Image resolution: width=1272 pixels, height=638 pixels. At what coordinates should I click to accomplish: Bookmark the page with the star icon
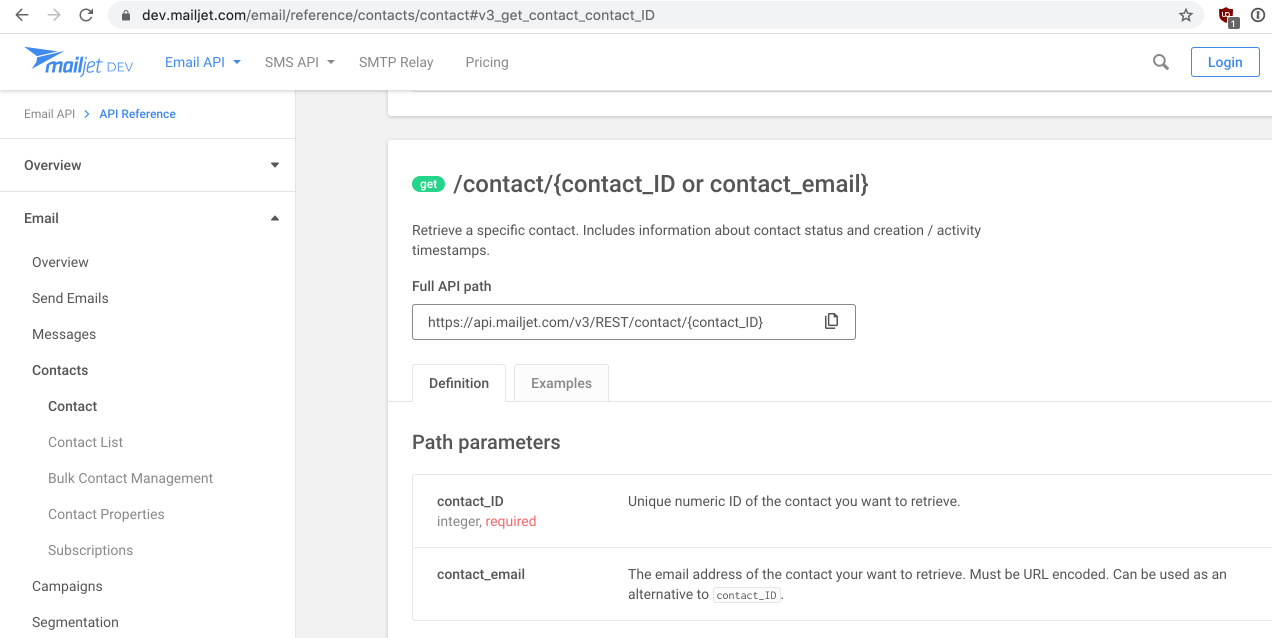(1186, 15)
